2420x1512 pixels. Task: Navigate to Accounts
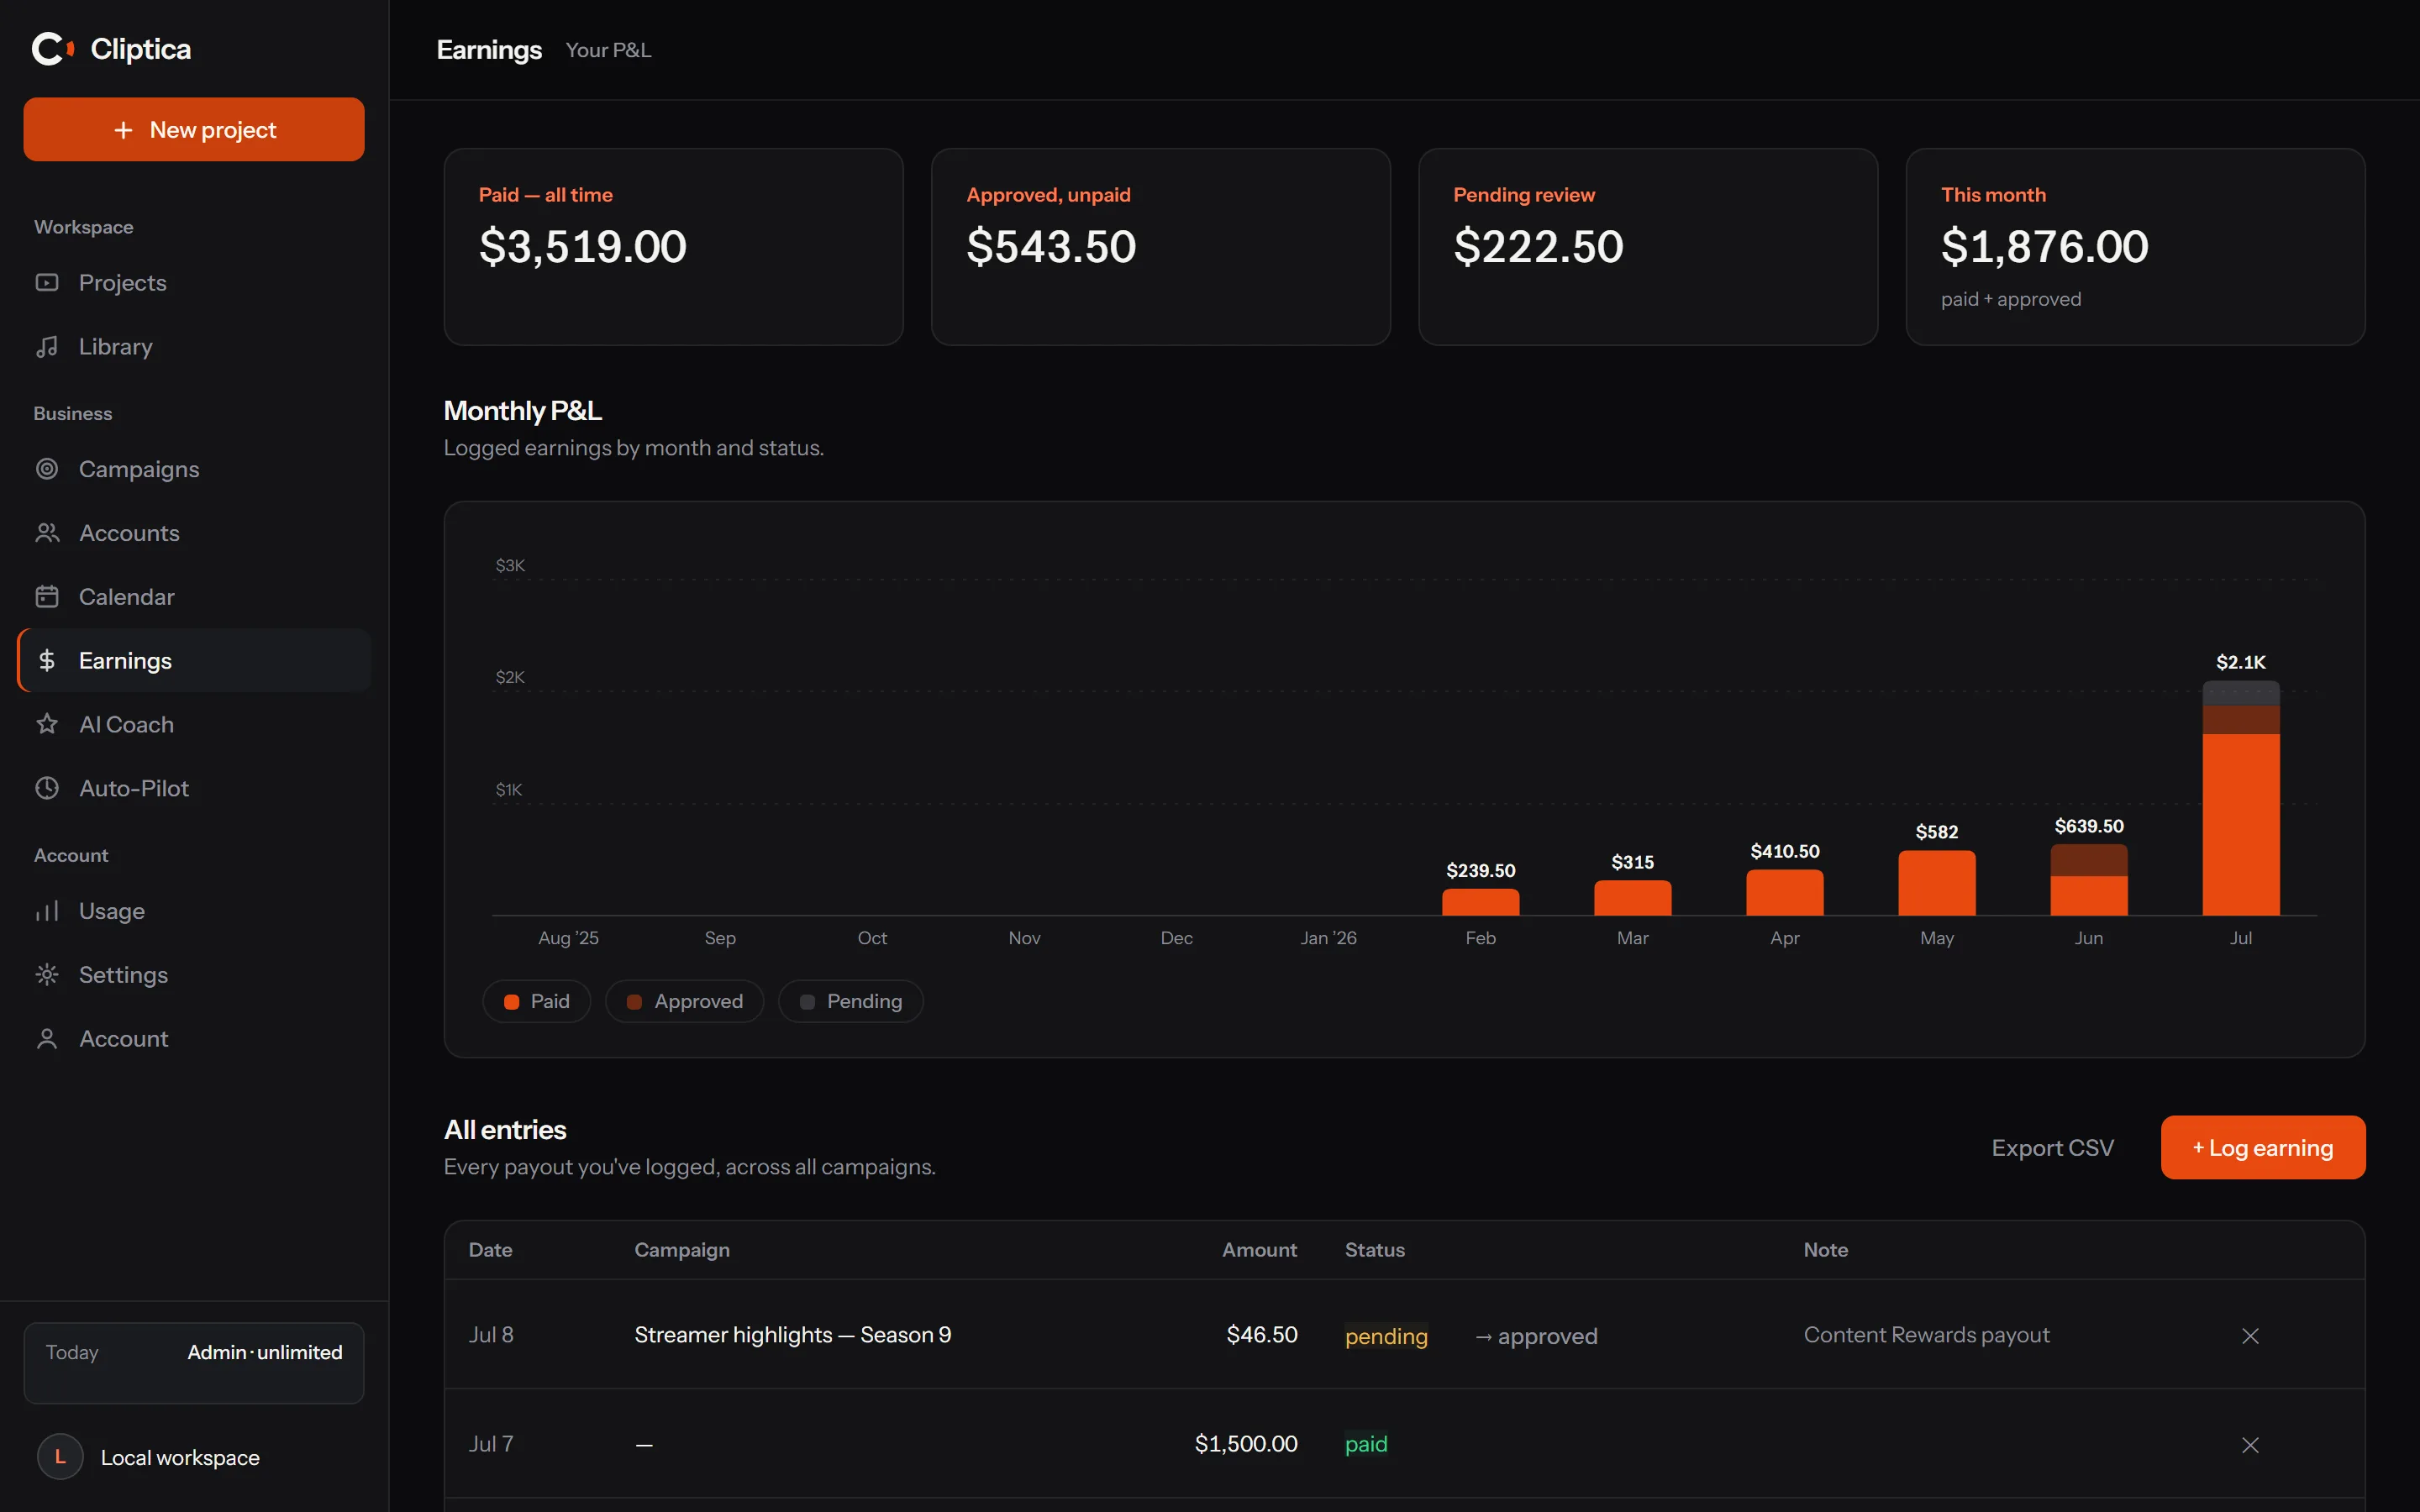tap(194, 533)
